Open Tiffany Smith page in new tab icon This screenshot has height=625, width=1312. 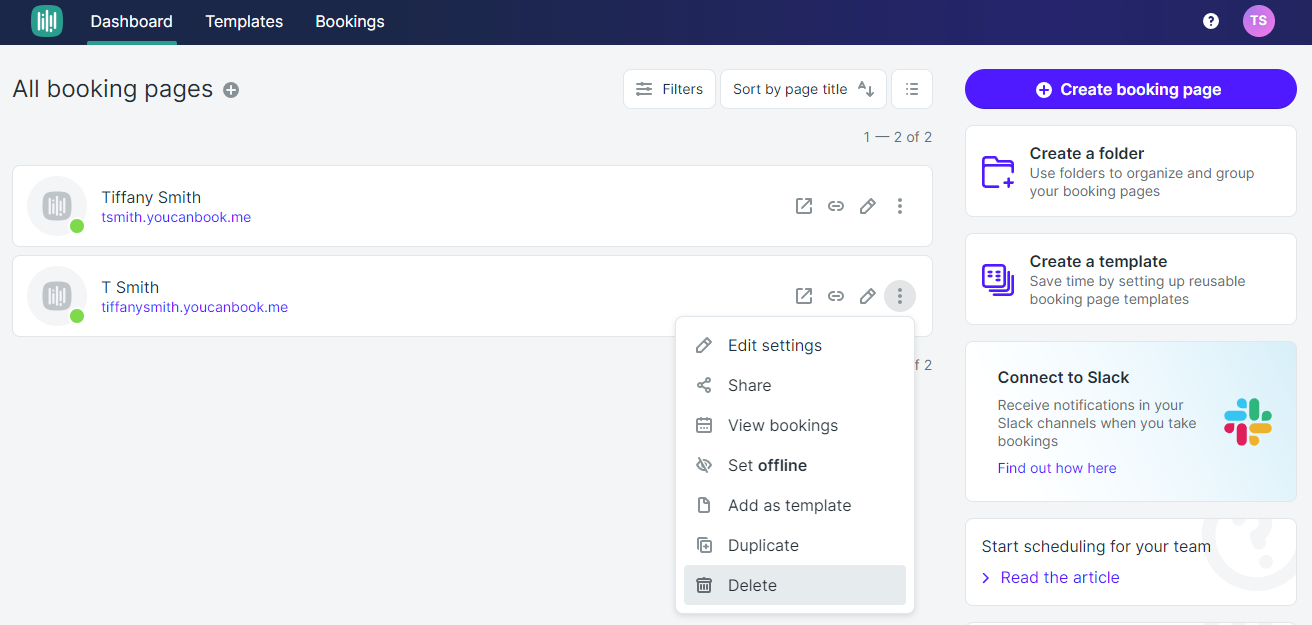coord(804,206)
